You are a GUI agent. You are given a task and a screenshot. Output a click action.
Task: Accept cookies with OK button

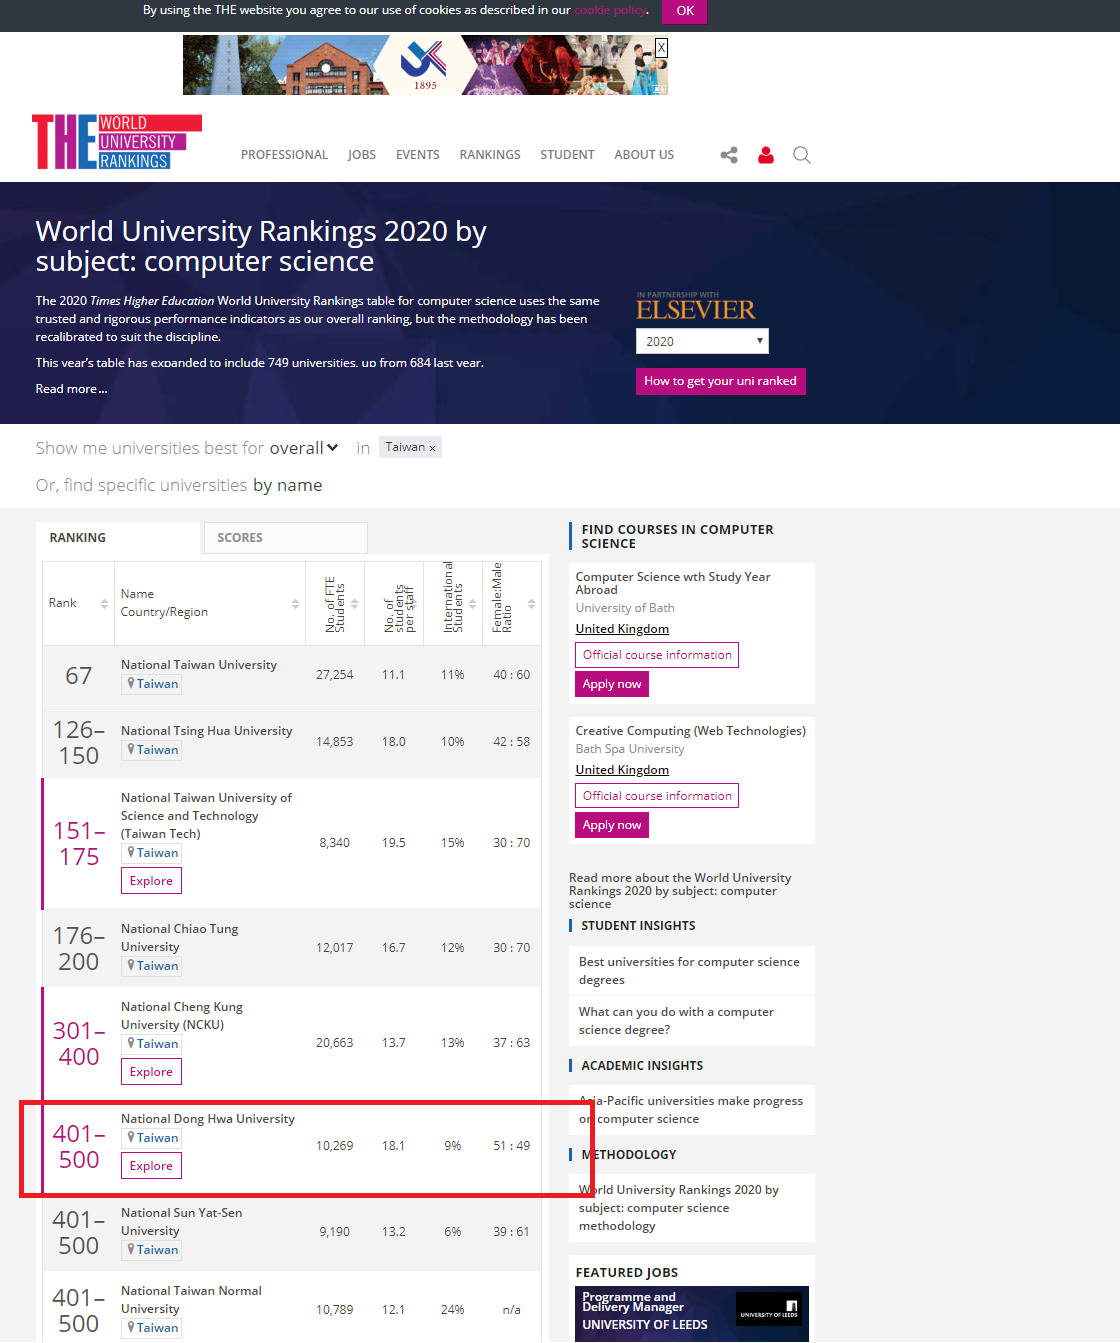click(685, 11)
